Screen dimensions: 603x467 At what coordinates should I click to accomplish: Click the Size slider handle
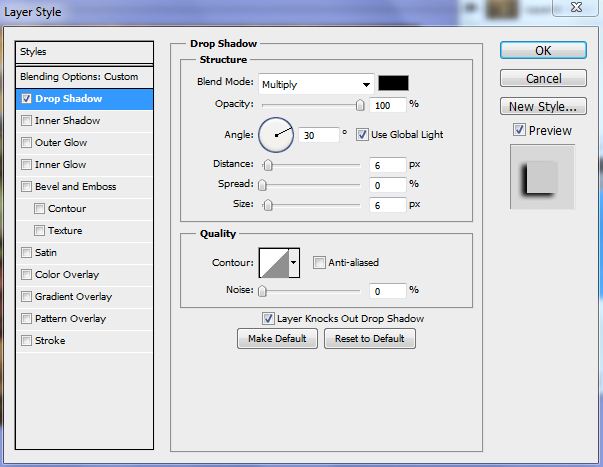point(268,205)
